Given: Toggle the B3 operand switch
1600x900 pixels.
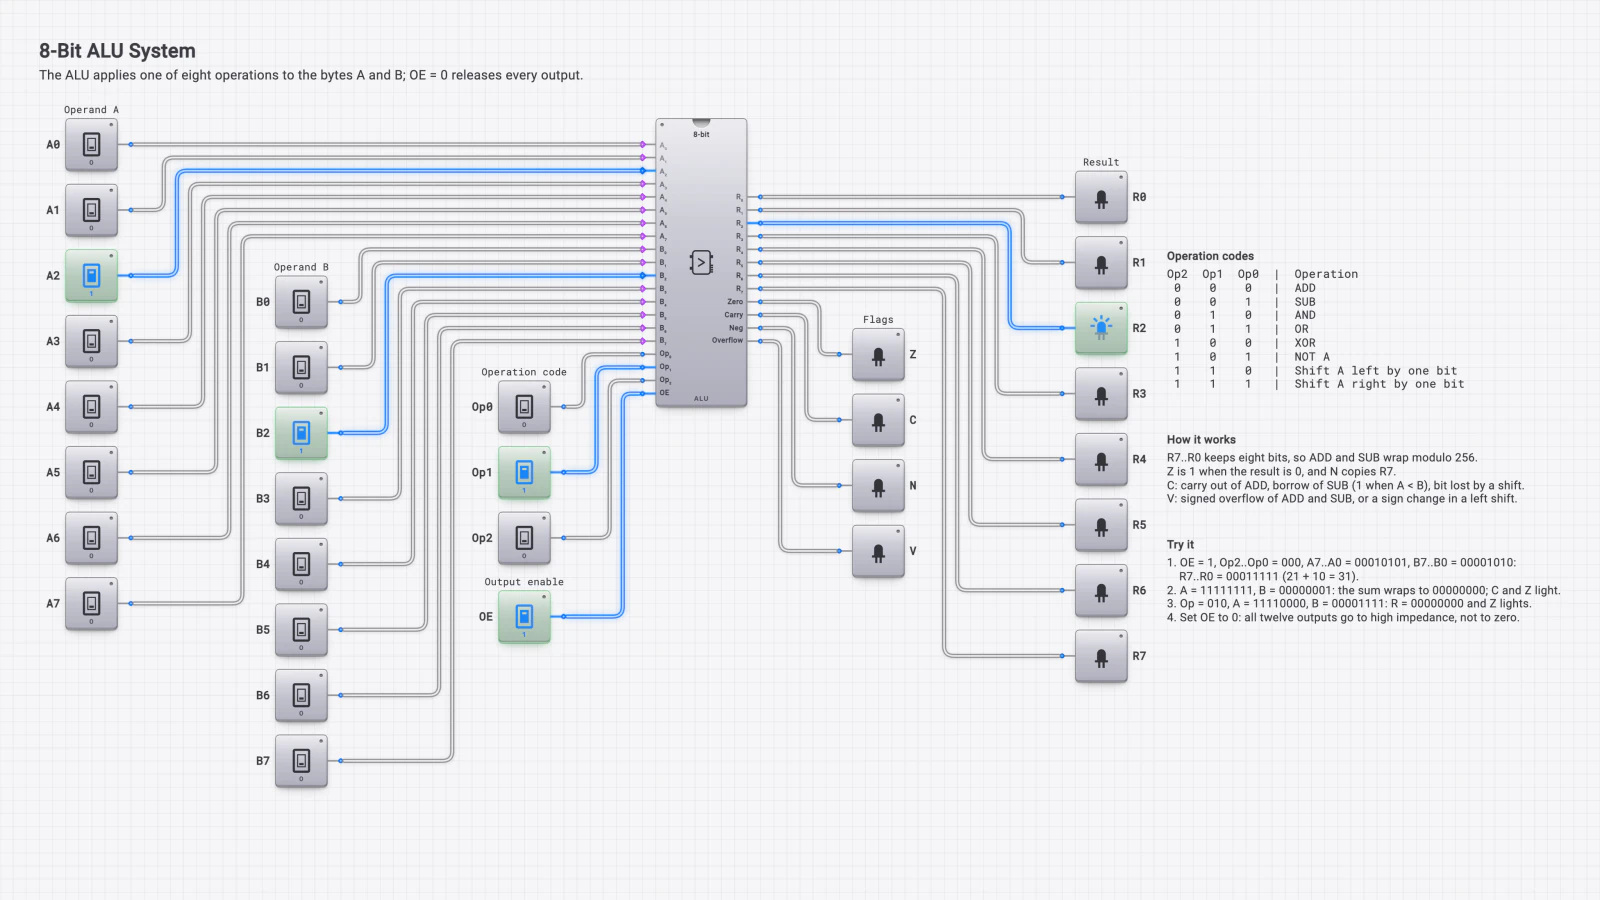Looking at the screenshot, I should coord(301,499).
